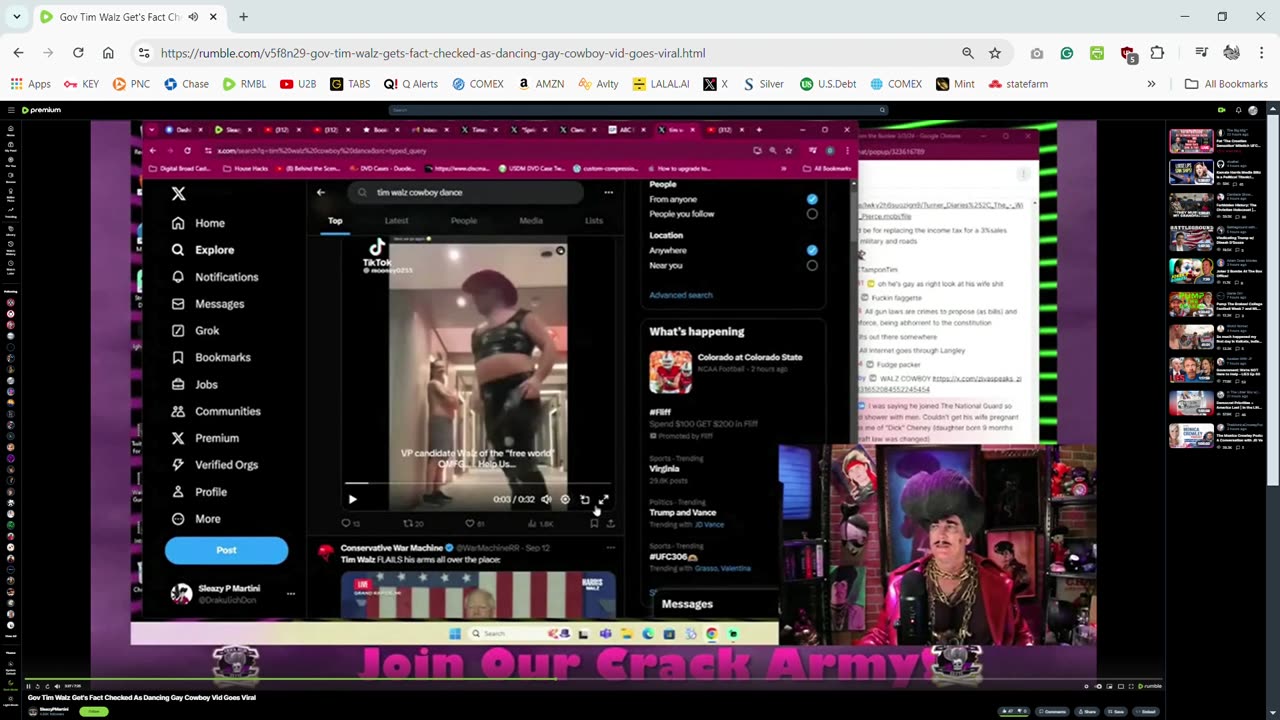Go back using Chrome's back arrow
Screen dimensions: 1280x720
tap(18, 53)
